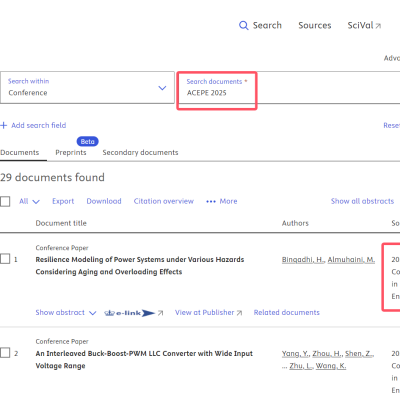The height and width of the screenshot is (400, 400).
Task: Open SciVal external link arrow icon
Action: (378, 26)
